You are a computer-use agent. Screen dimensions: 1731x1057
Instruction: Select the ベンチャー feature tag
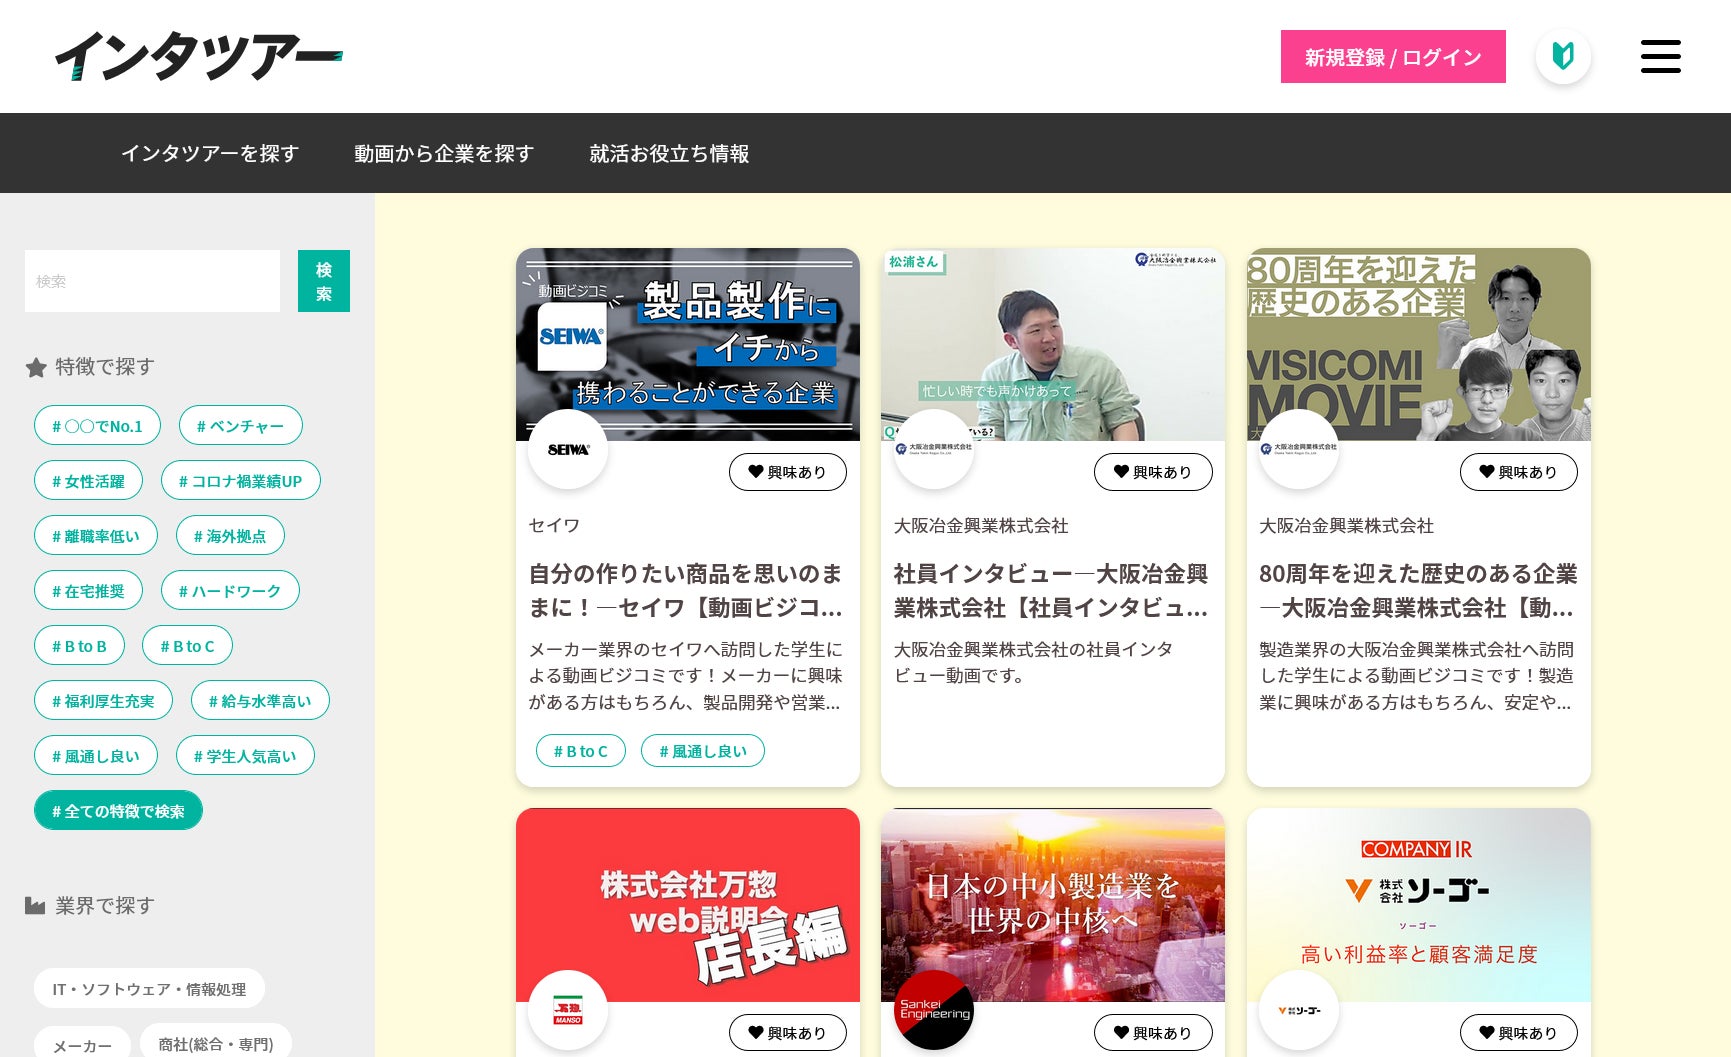click(x=240, y=426)
